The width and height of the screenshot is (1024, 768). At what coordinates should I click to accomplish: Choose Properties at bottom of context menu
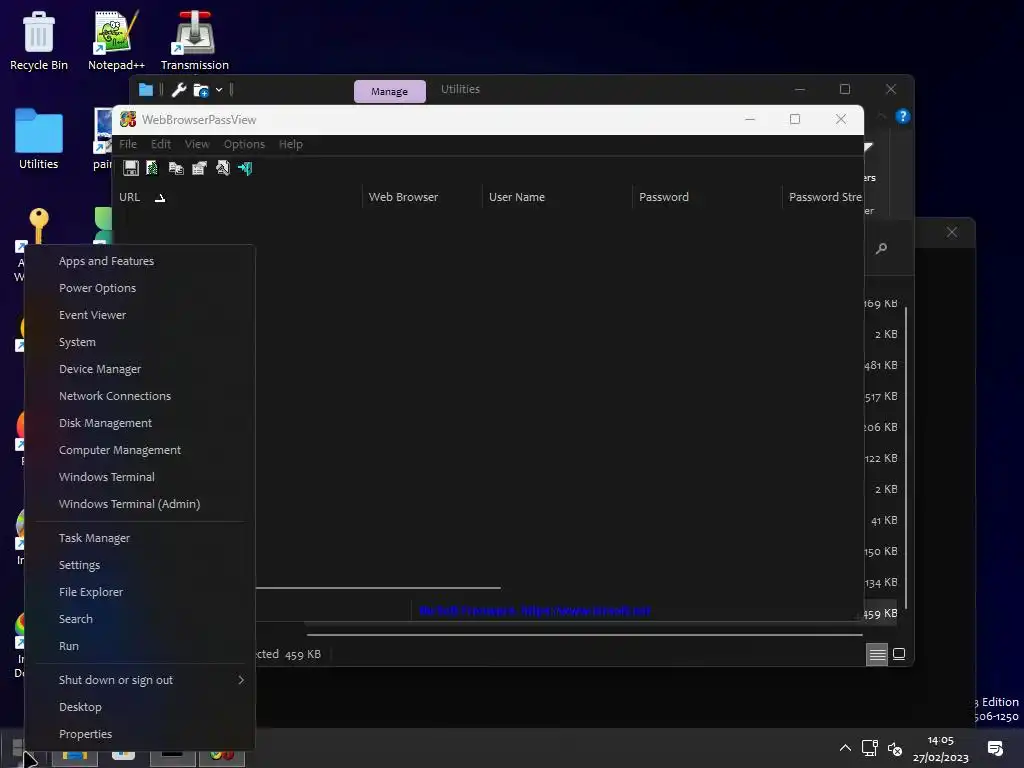139,734
